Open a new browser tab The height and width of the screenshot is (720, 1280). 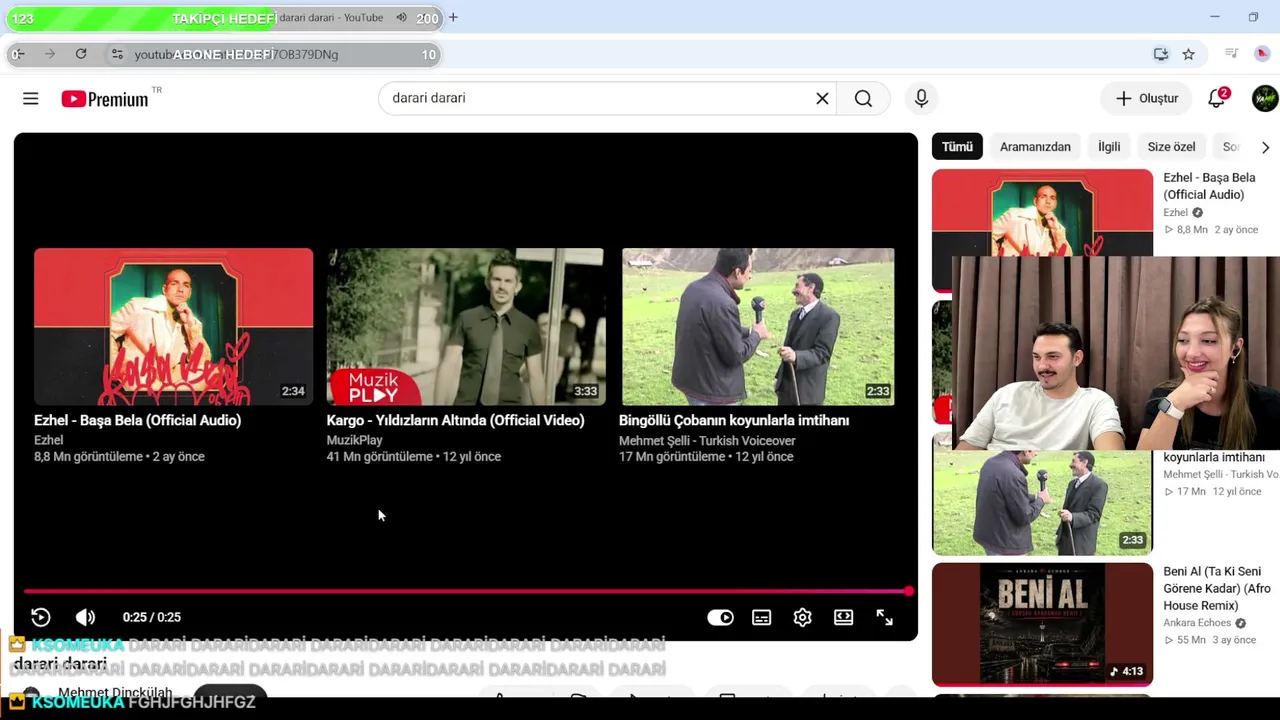[x=453, y=17]
